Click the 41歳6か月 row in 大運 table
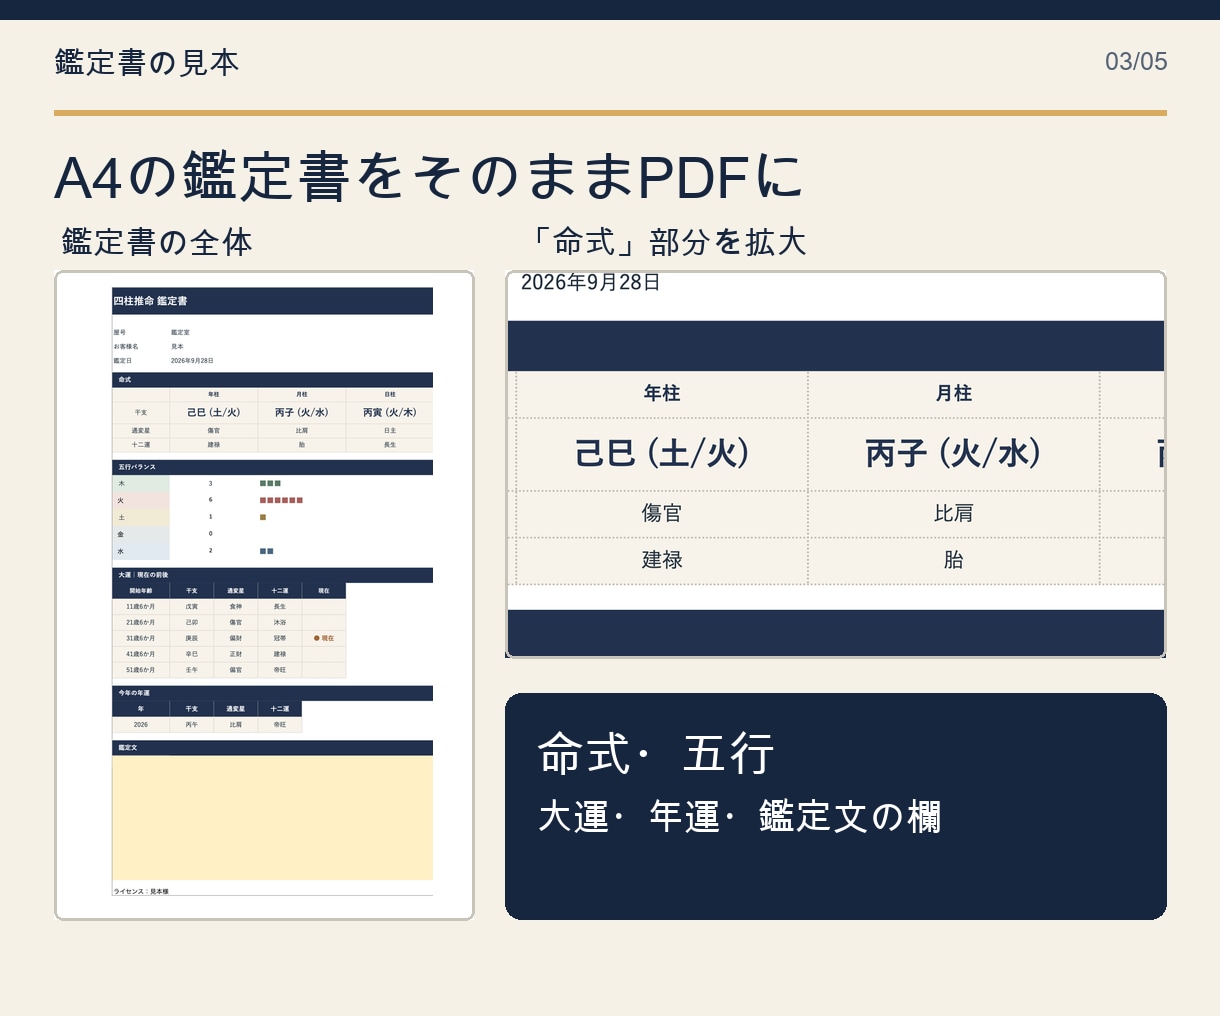 click(x=229, y=654)
